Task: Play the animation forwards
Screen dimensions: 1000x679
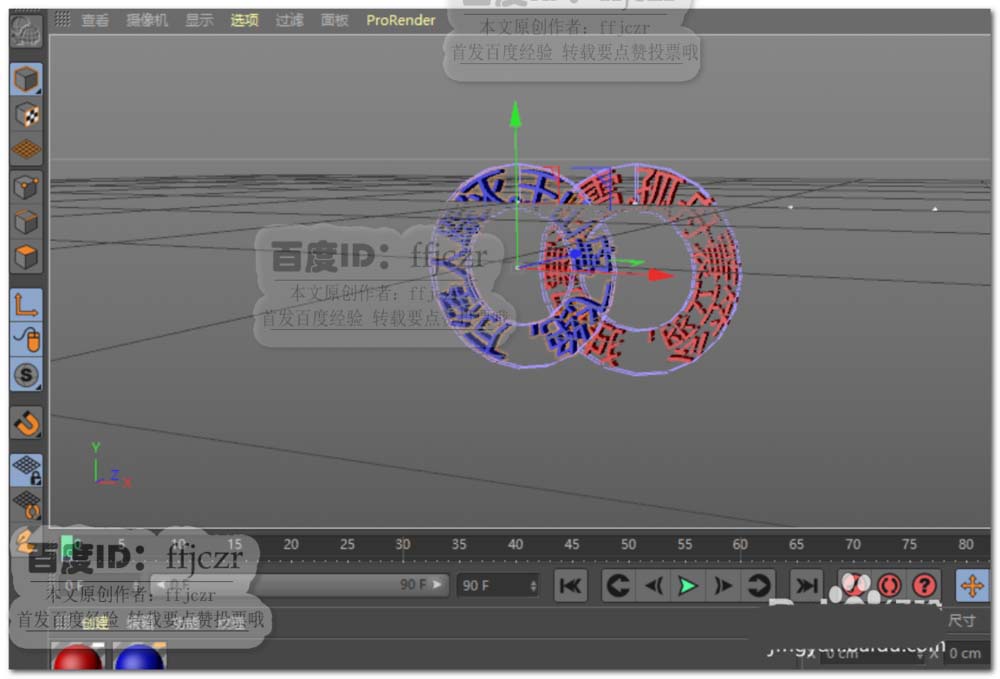Action: (688, 585)
